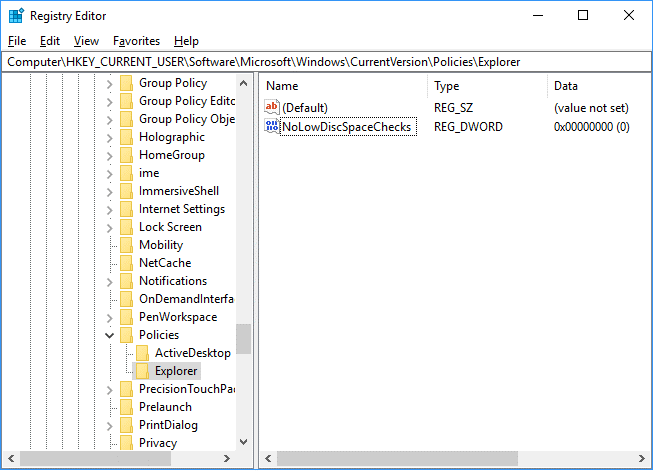Click the tree vertical scrollbar thumb

coord(244,339)
